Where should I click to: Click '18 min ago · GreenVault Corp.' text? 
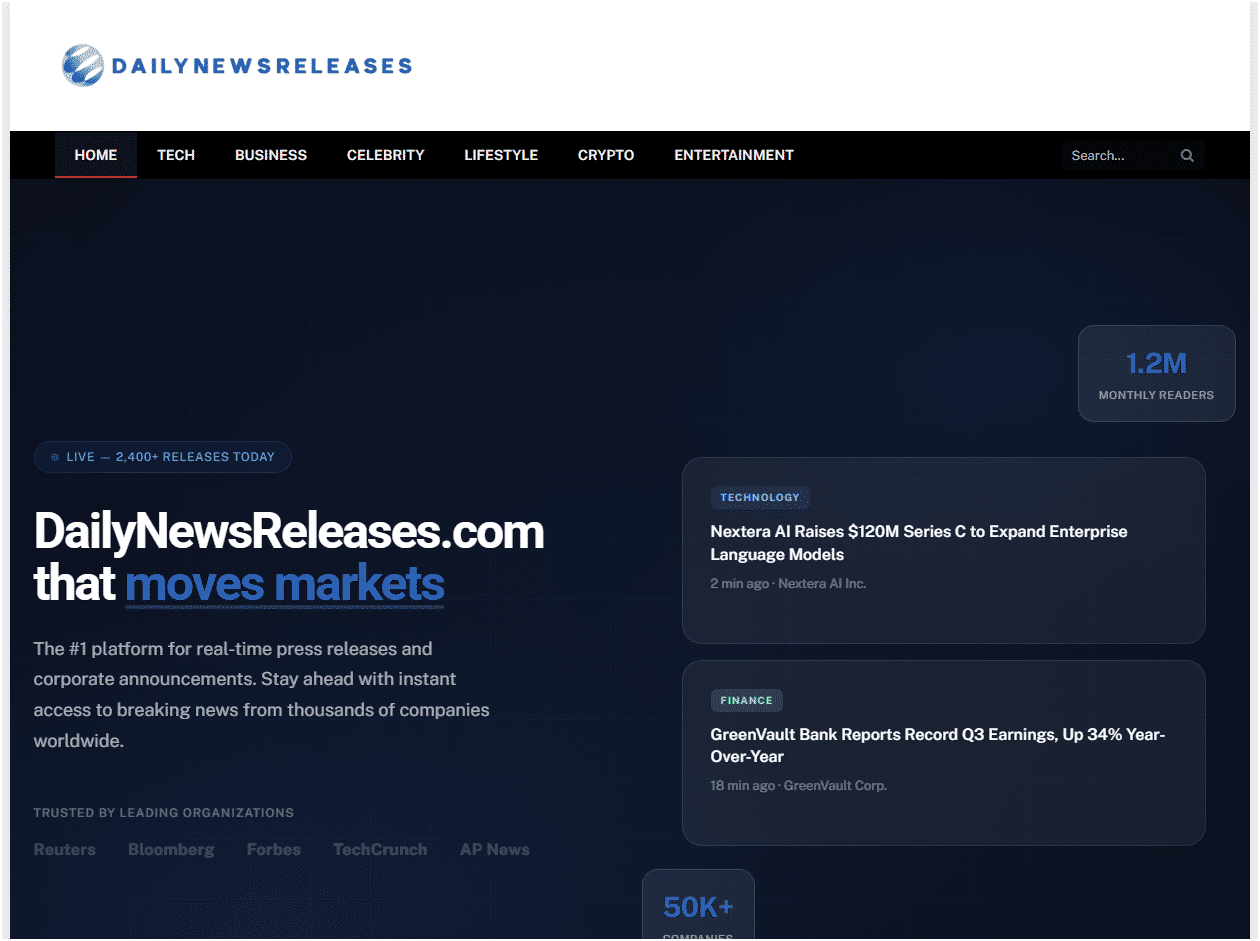pos(799,785)
